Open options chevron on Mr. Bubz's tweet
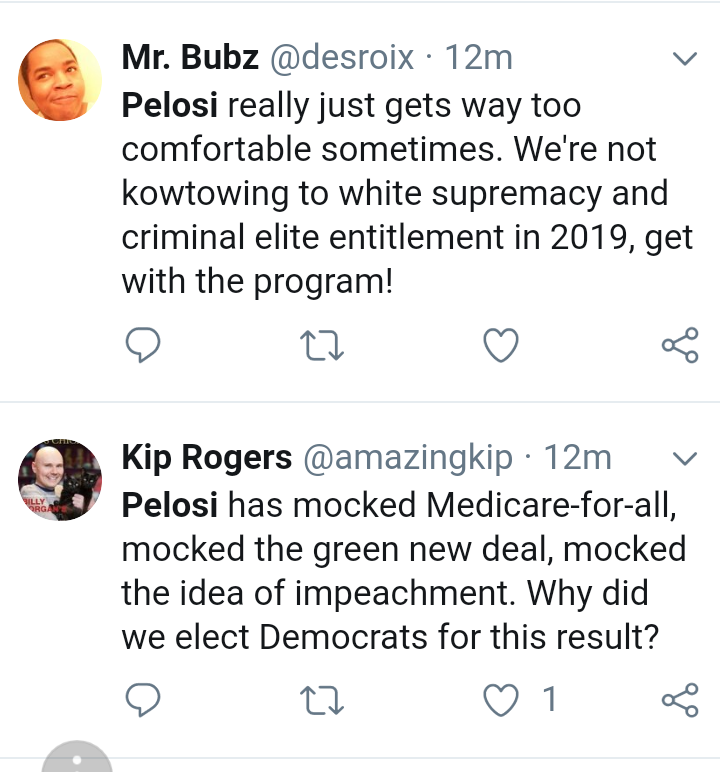 pos(684,60)
